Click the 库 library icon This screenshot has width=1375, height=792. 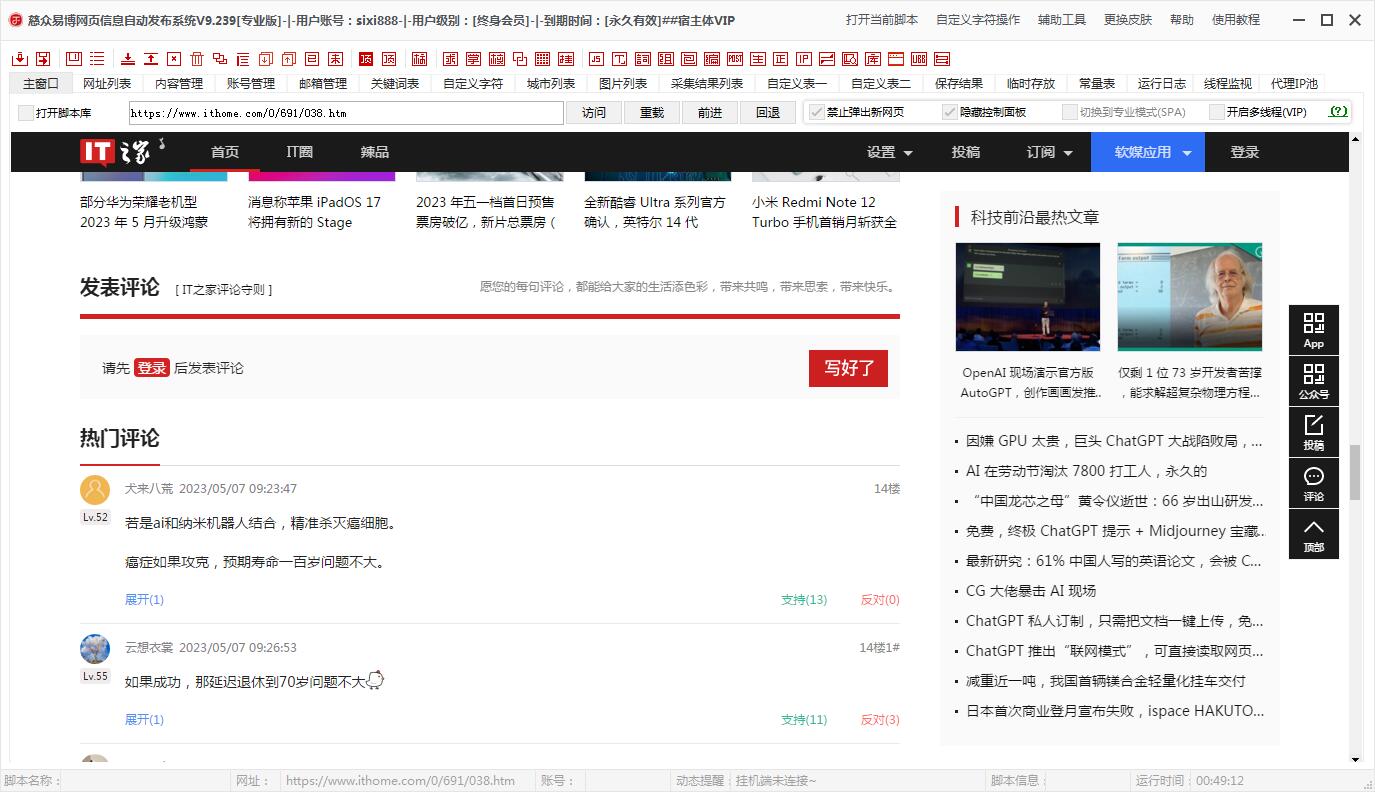tap(872, 59)
